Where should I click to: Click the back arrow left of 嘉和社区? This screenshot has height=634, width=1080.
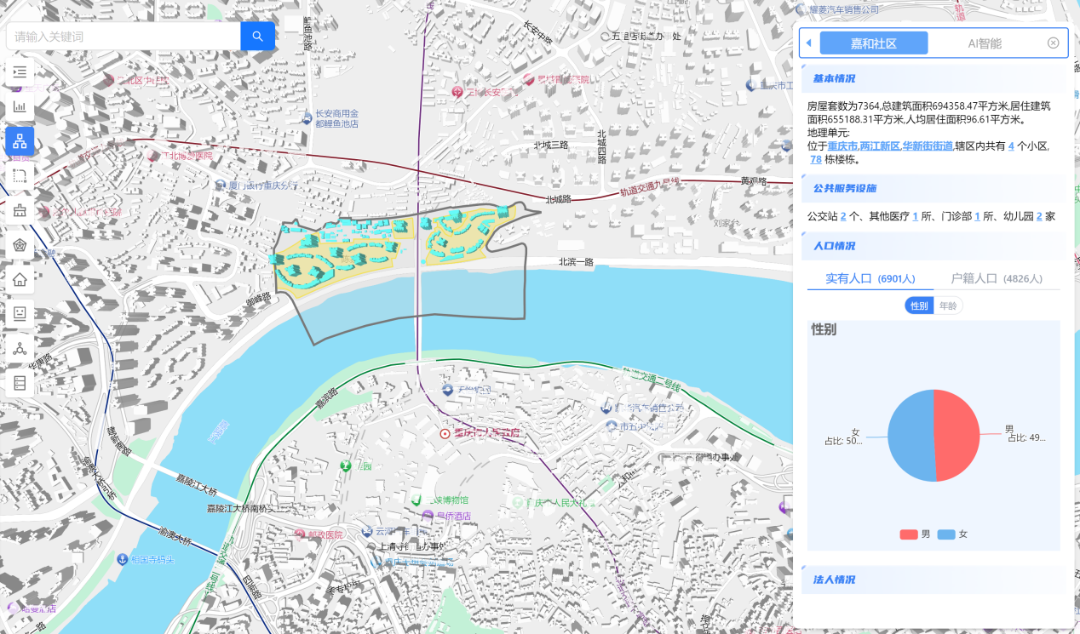[809, 43]
